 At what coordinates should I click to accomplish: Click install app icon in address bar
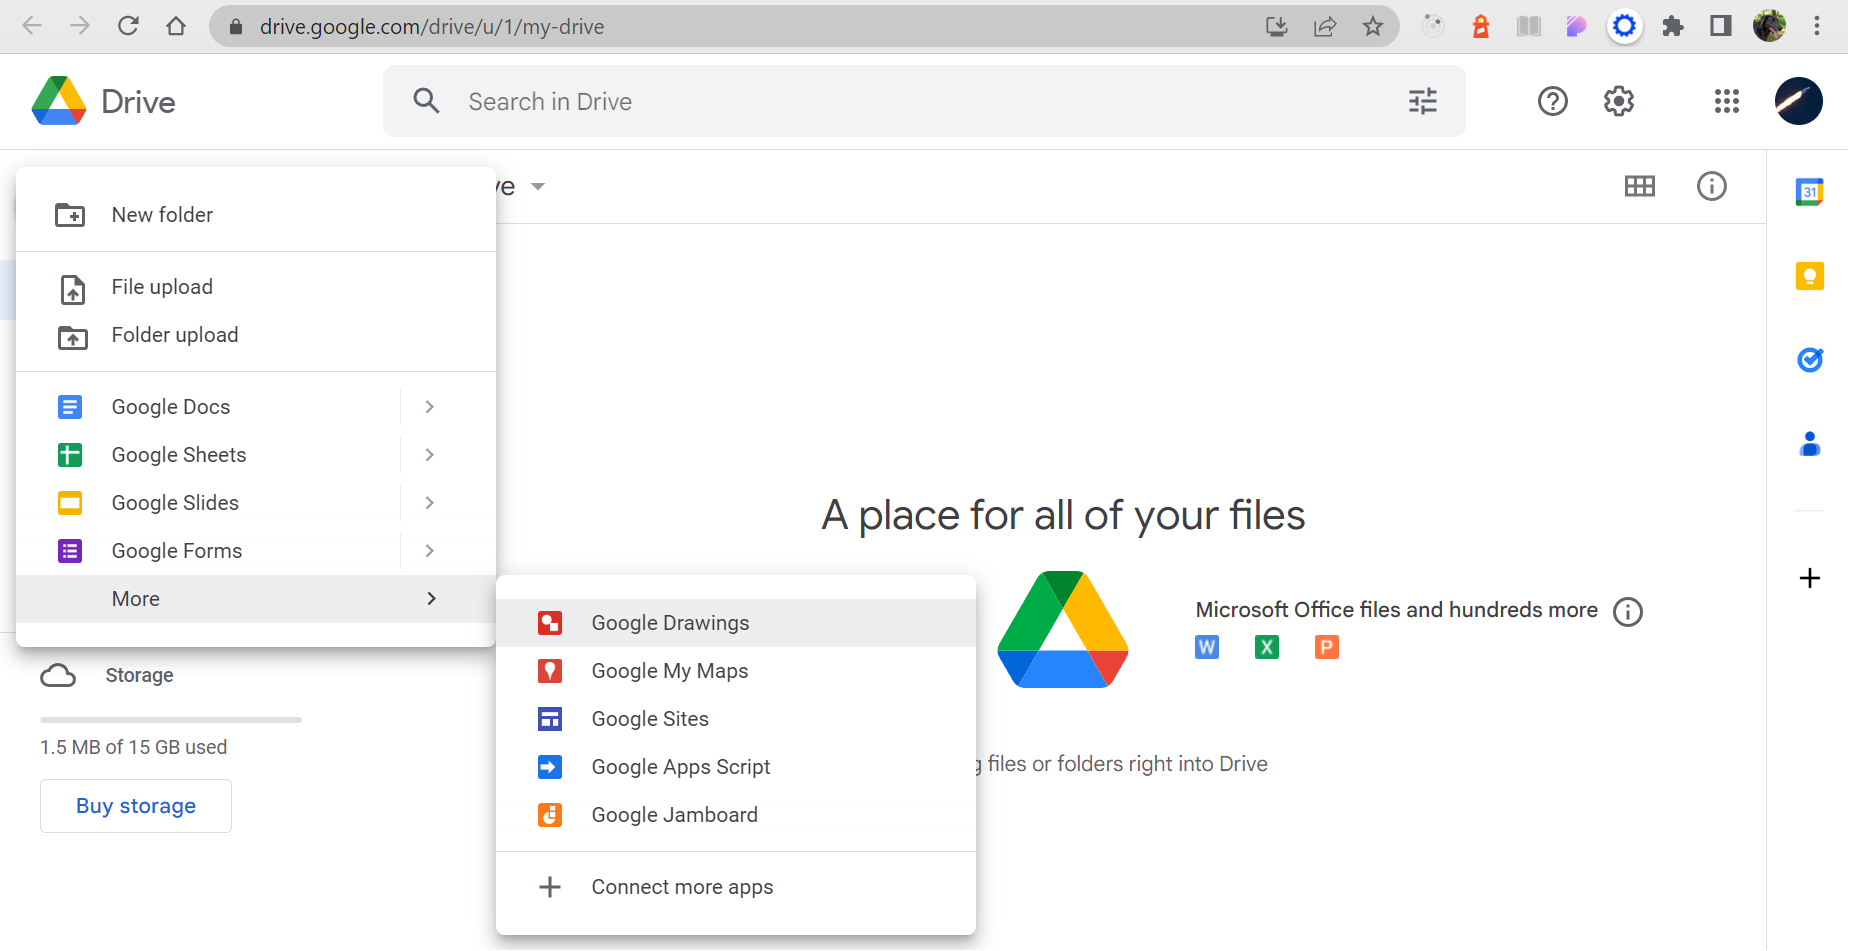(x=1277, y=26)
